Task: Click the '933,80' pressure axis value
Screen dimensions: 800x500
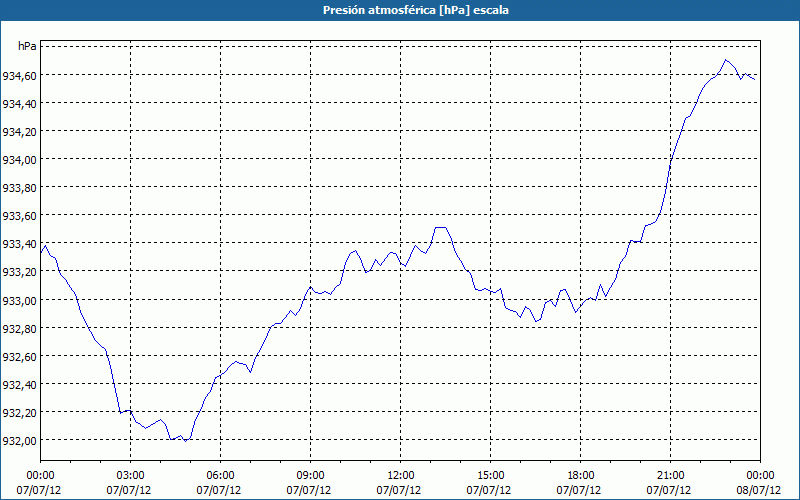Action: [19, 188]
